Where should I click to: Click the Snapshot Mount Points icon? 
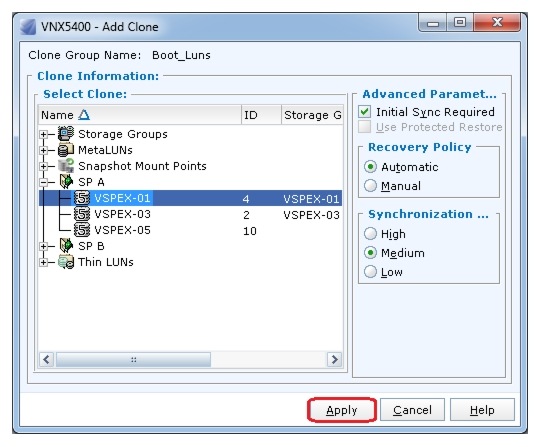pos(66,166)
